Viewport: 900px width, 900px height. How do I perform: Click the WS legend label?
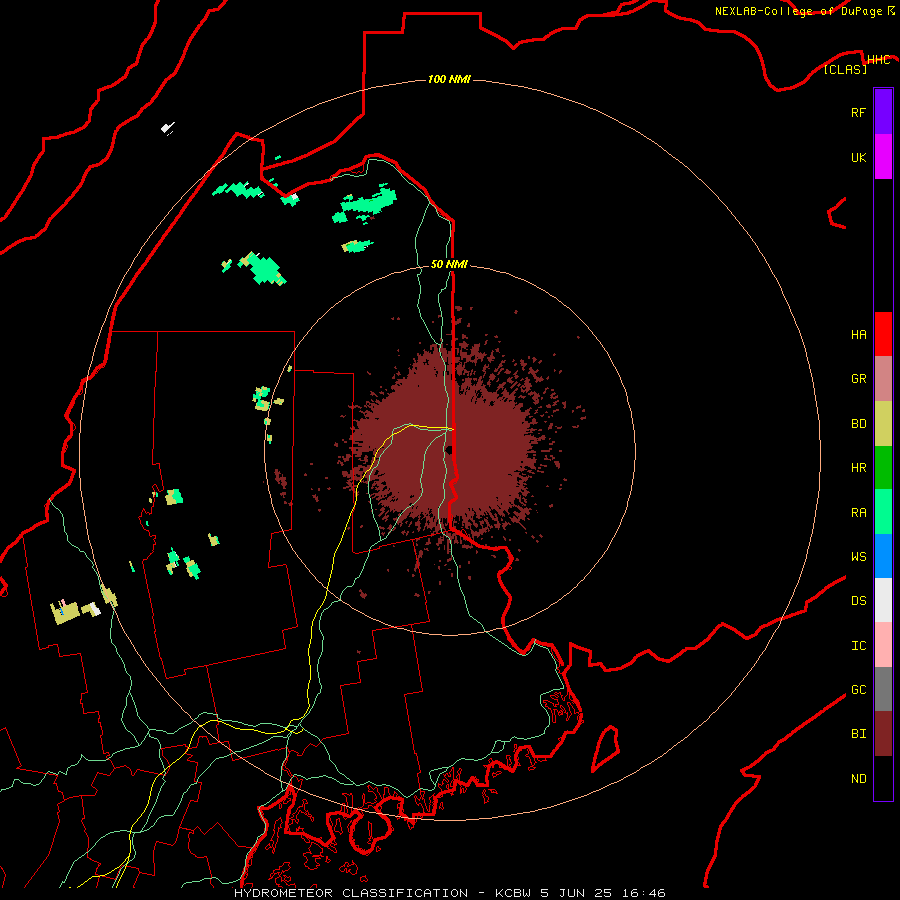pos(859,556)
